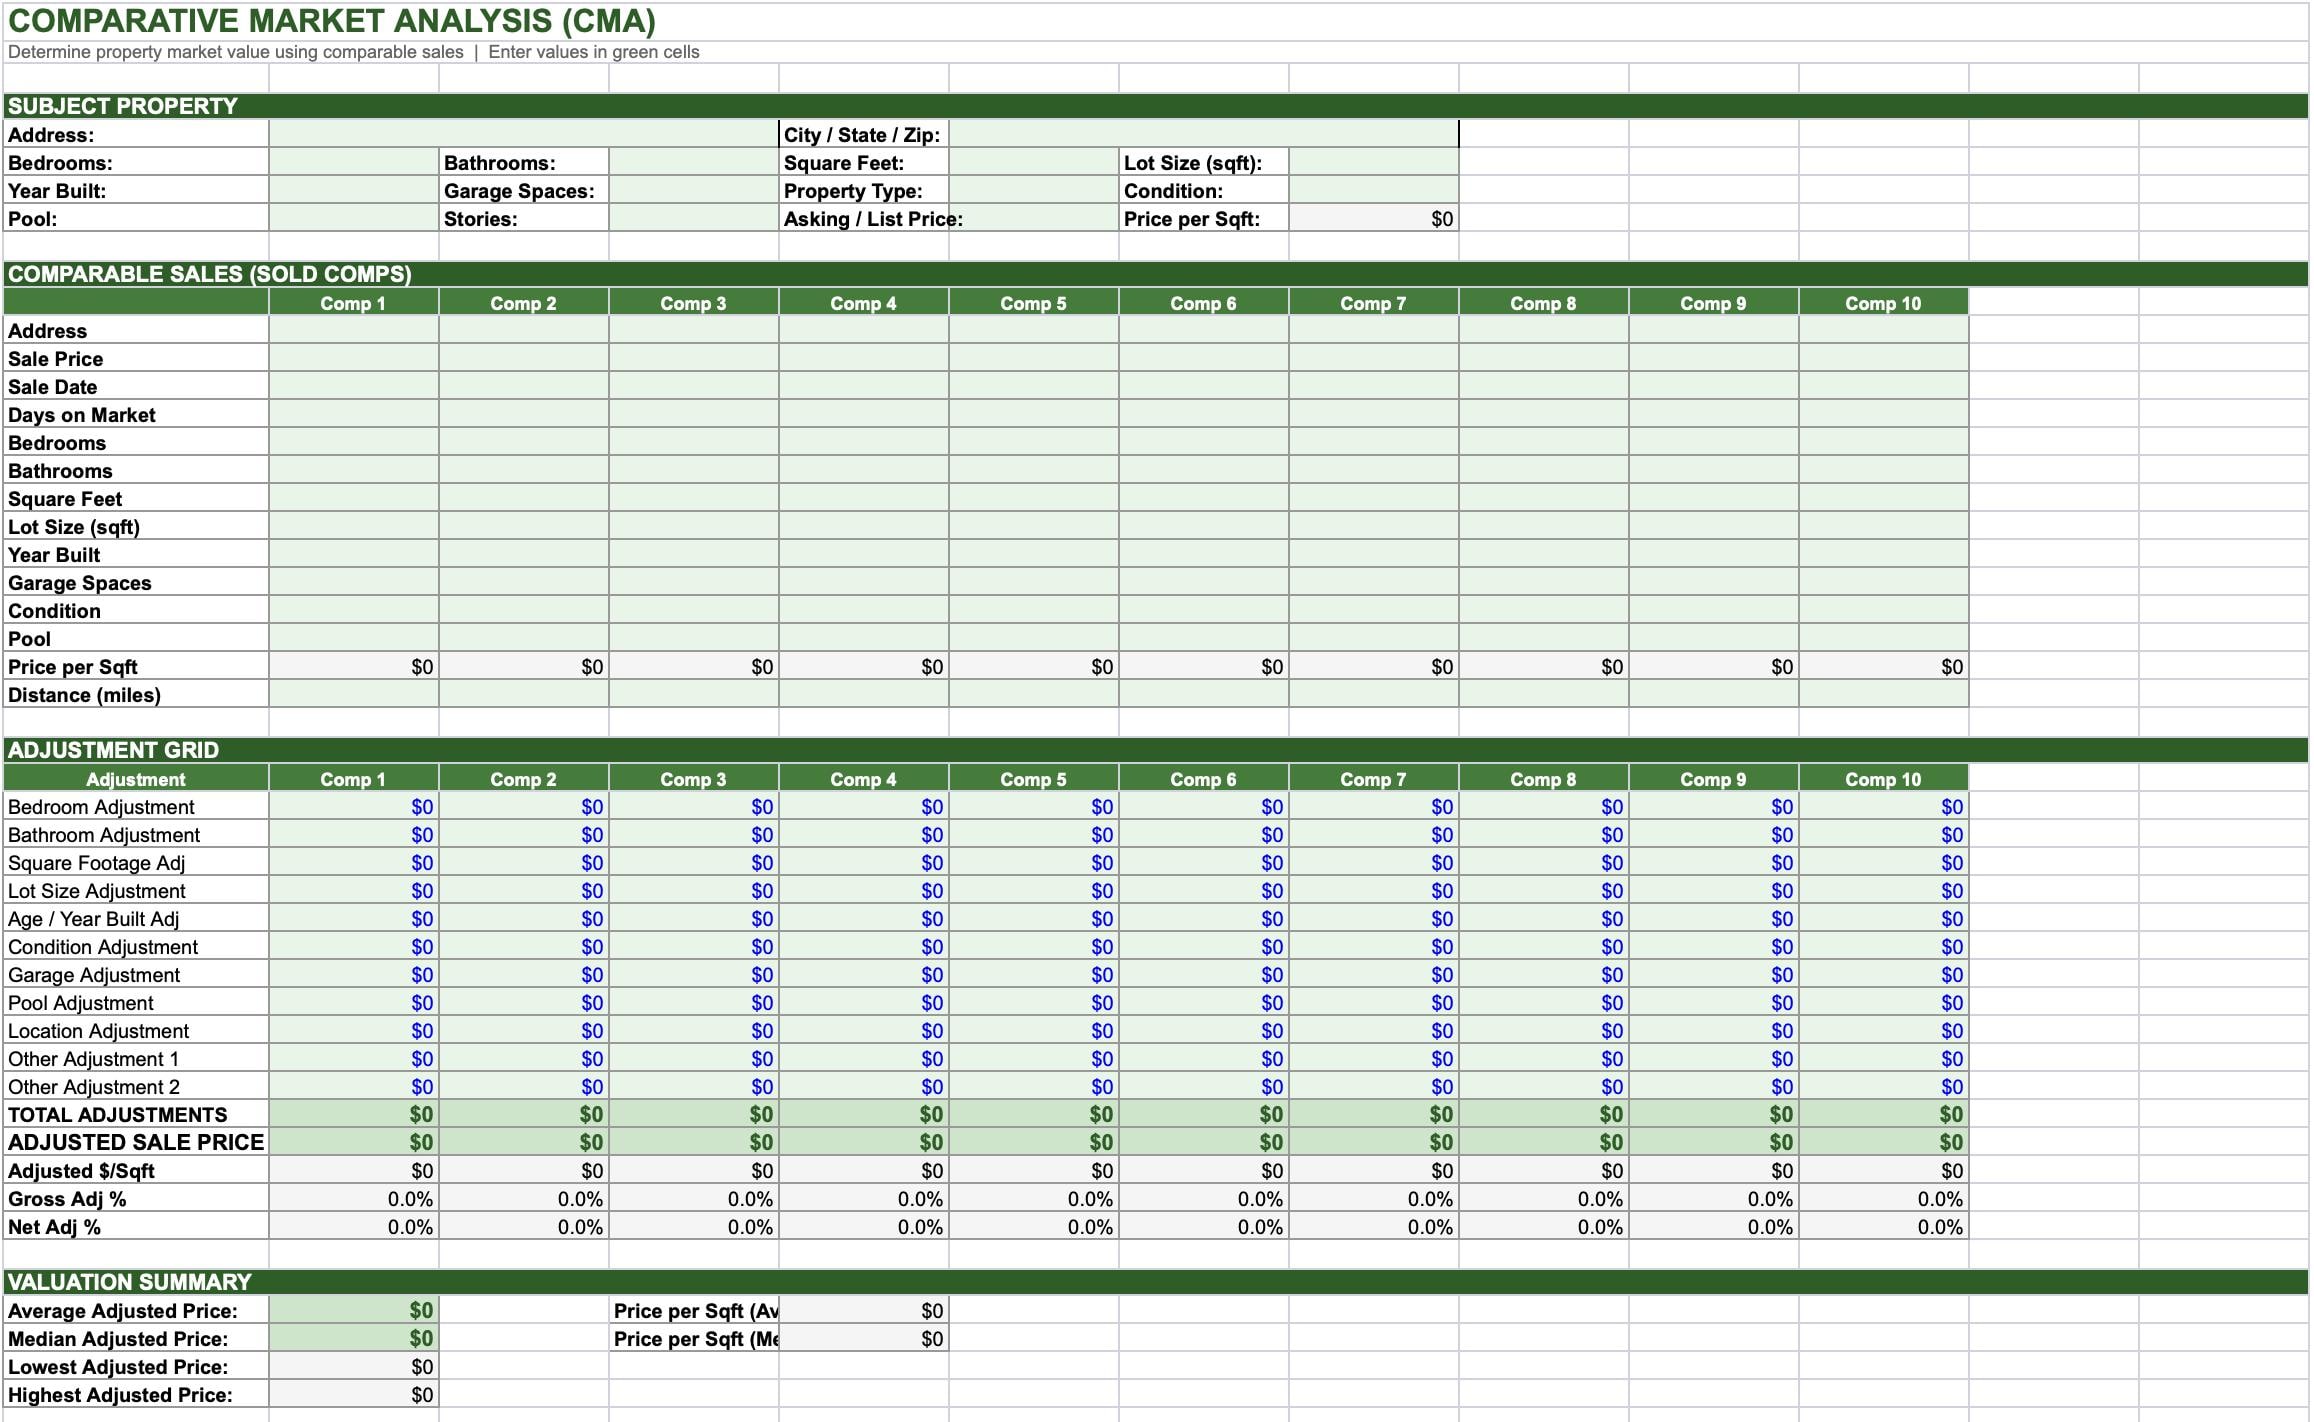This screenshot has width=2314, height=1422.
Task: Select the Comp 2 Sale Price cell
Action: click(524, 358)
